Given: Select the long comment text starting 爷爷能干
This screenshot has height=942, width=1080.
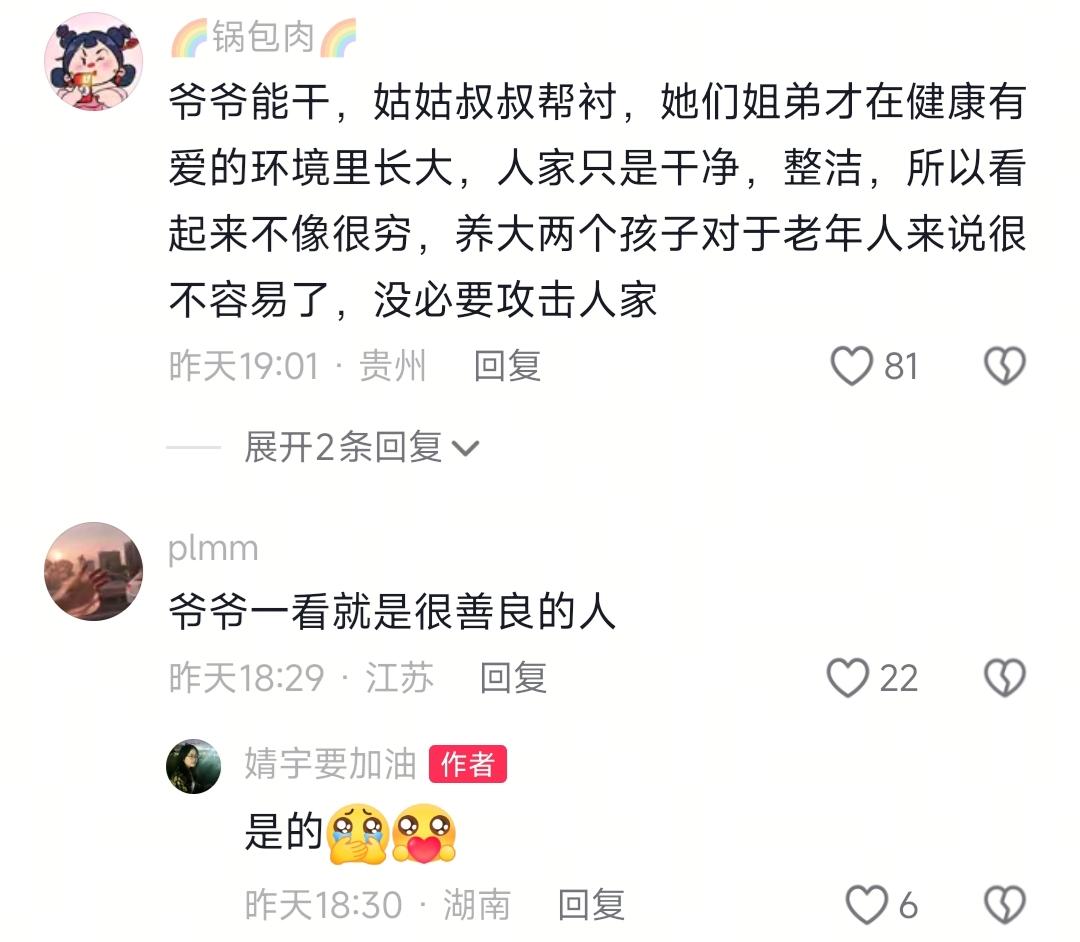Looking at the screenshot, I should point(598,200).
